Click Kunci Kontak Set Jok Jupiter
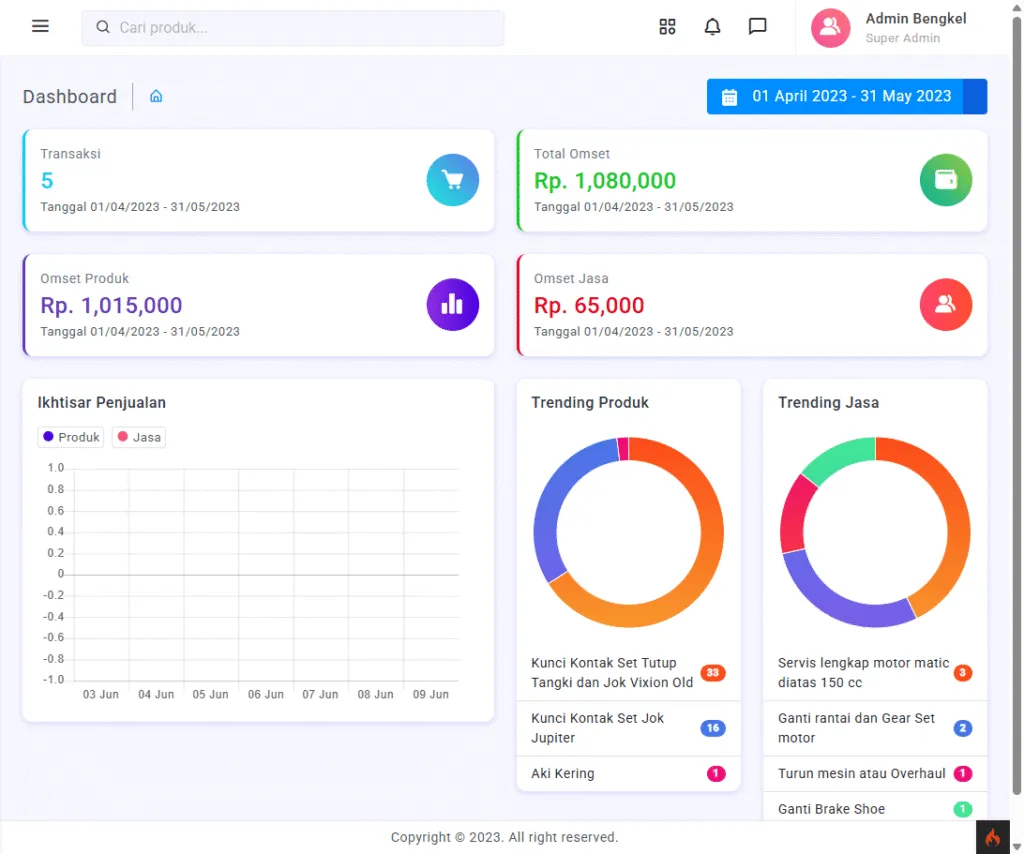 [597, 728]
